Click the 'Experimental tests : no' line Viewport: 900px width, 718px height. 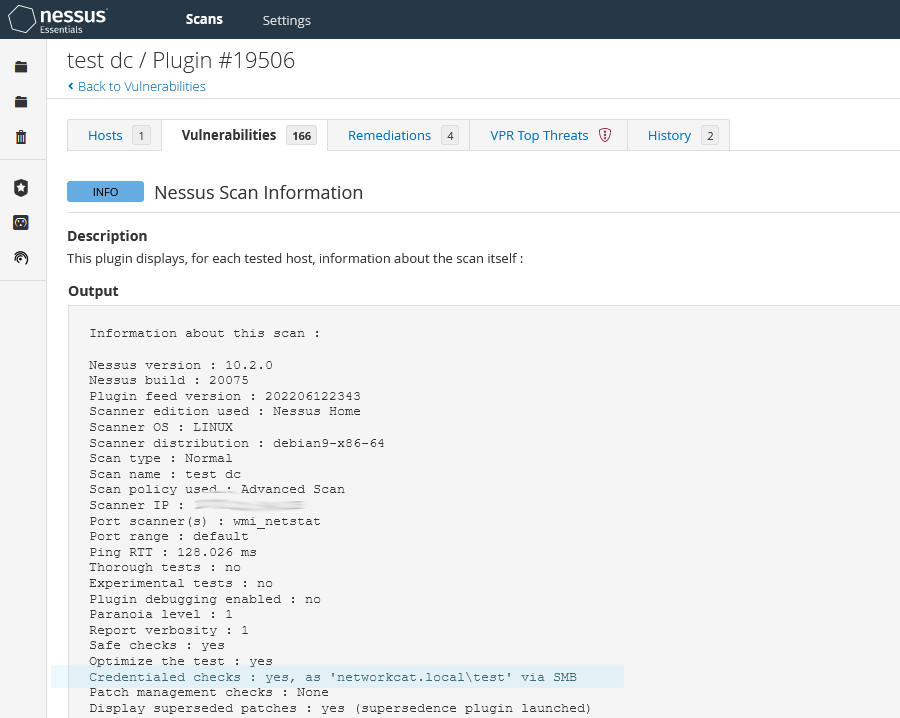(x=181, y=583)
